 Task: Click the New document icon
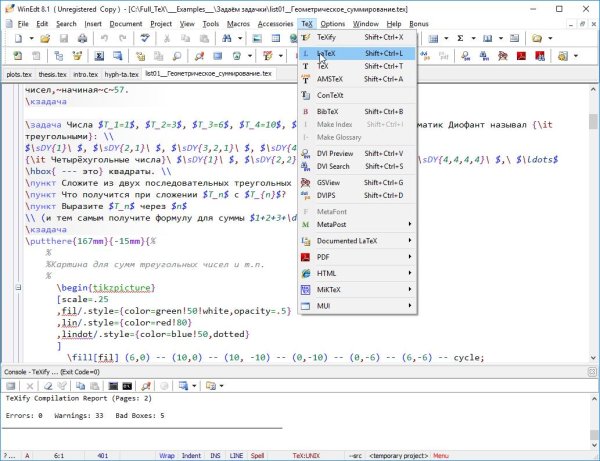point(18,38)
